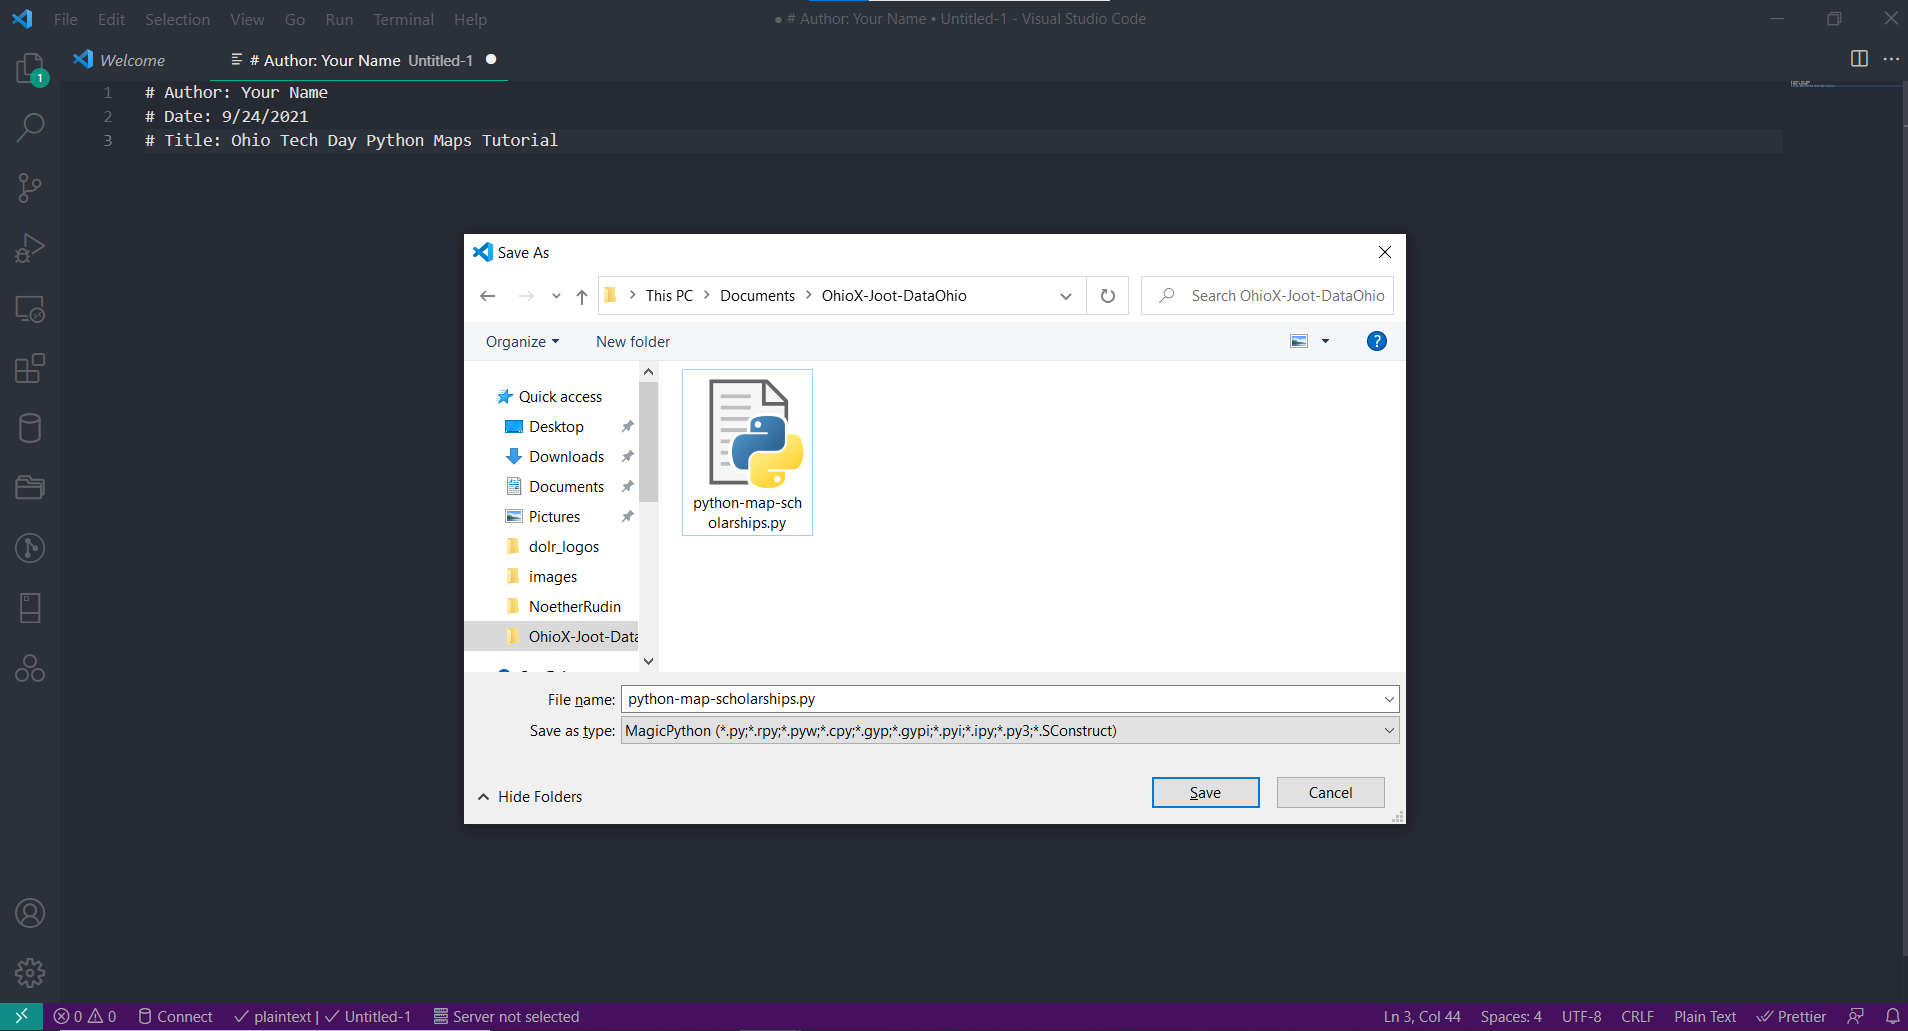The height and width of the screenshot is (1031, 1908).
Task: Open the Edit menu
Action: [x=111, y=19]
